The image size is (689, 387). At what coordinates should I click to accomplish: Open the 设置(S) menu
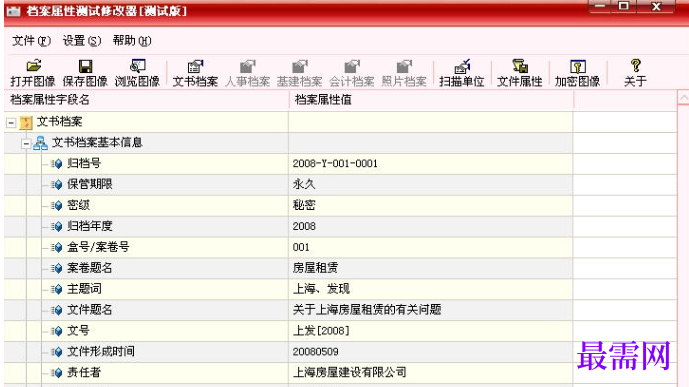click(82, 41)
